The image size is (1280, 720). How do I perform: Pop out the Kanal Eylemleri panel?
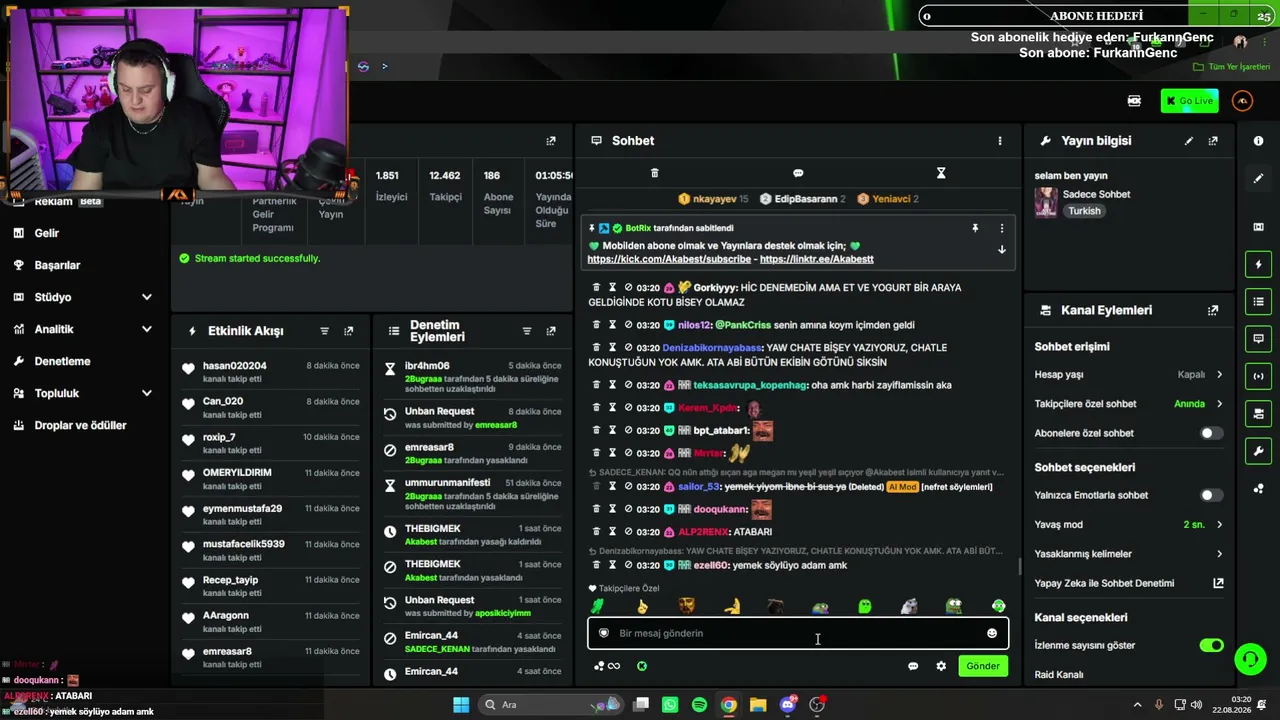(x=1213, y=311)
